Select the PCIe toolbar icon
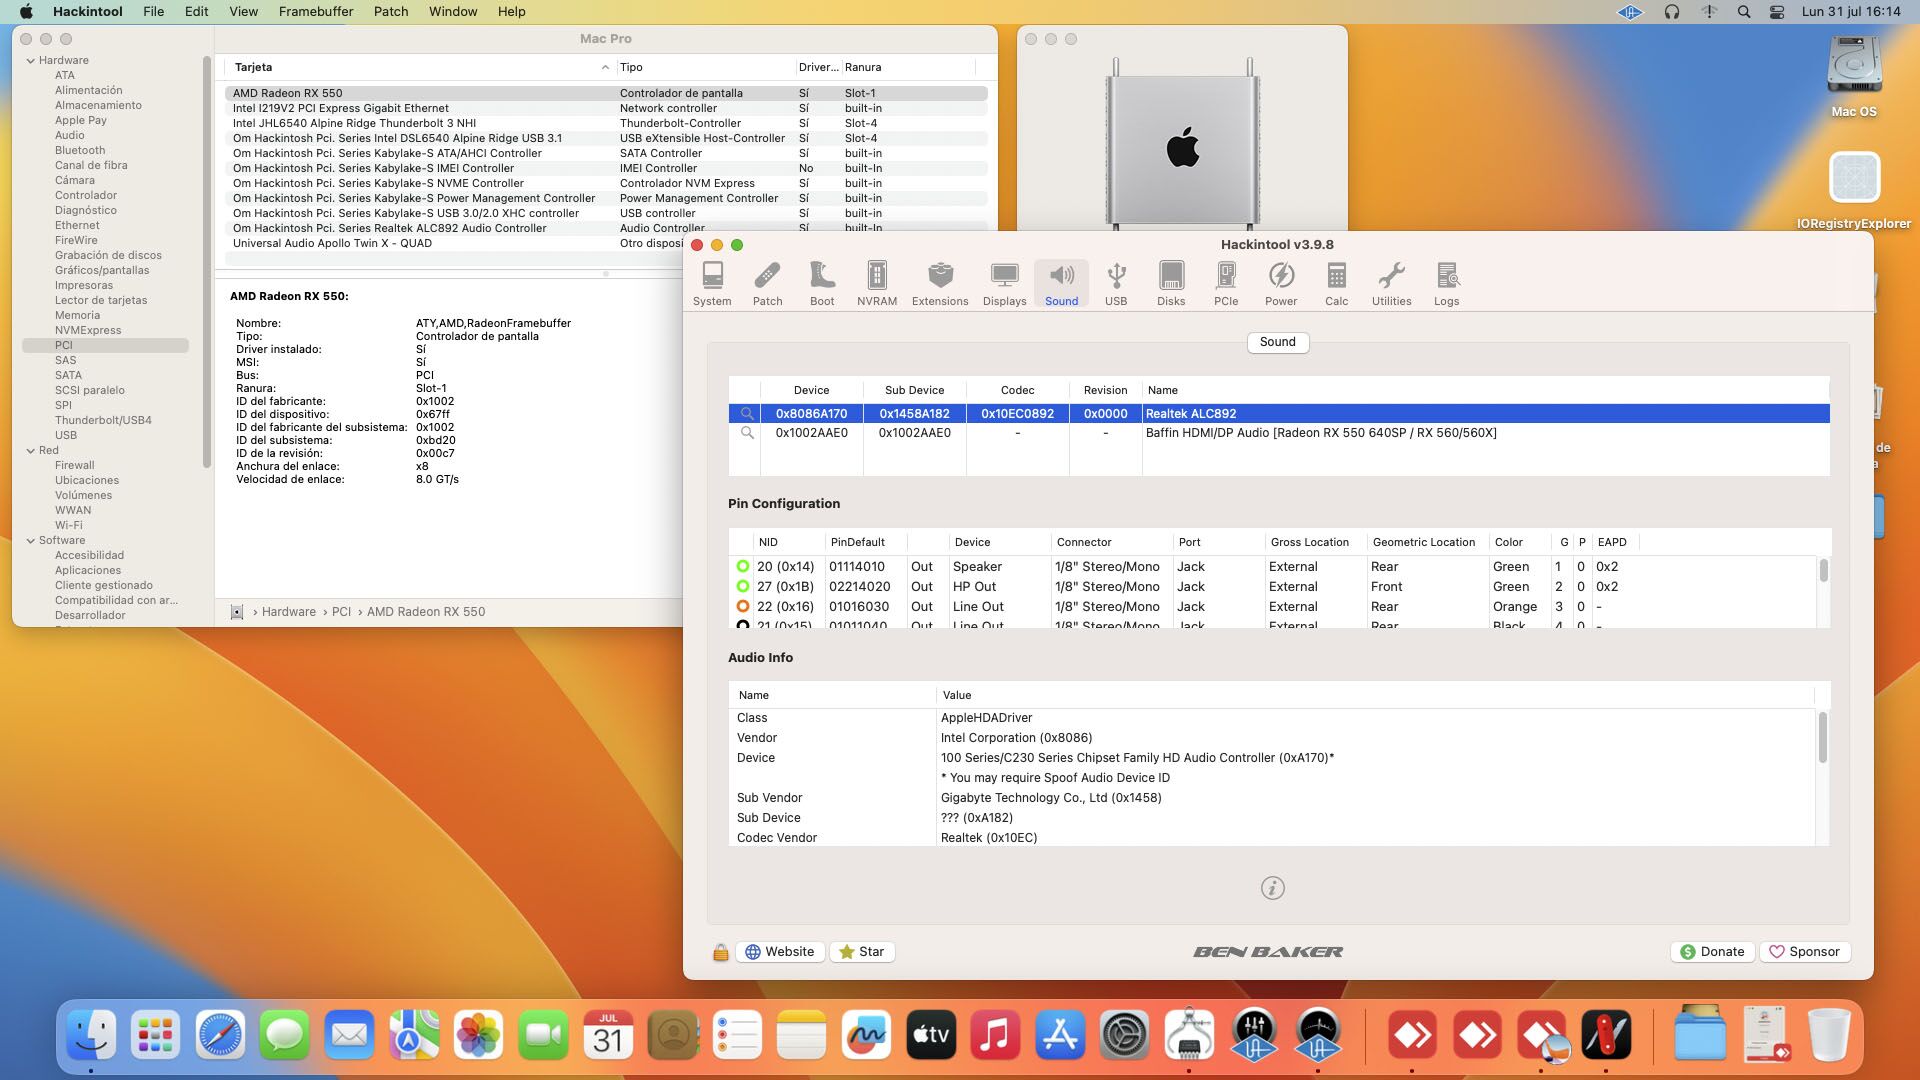 1225,283
